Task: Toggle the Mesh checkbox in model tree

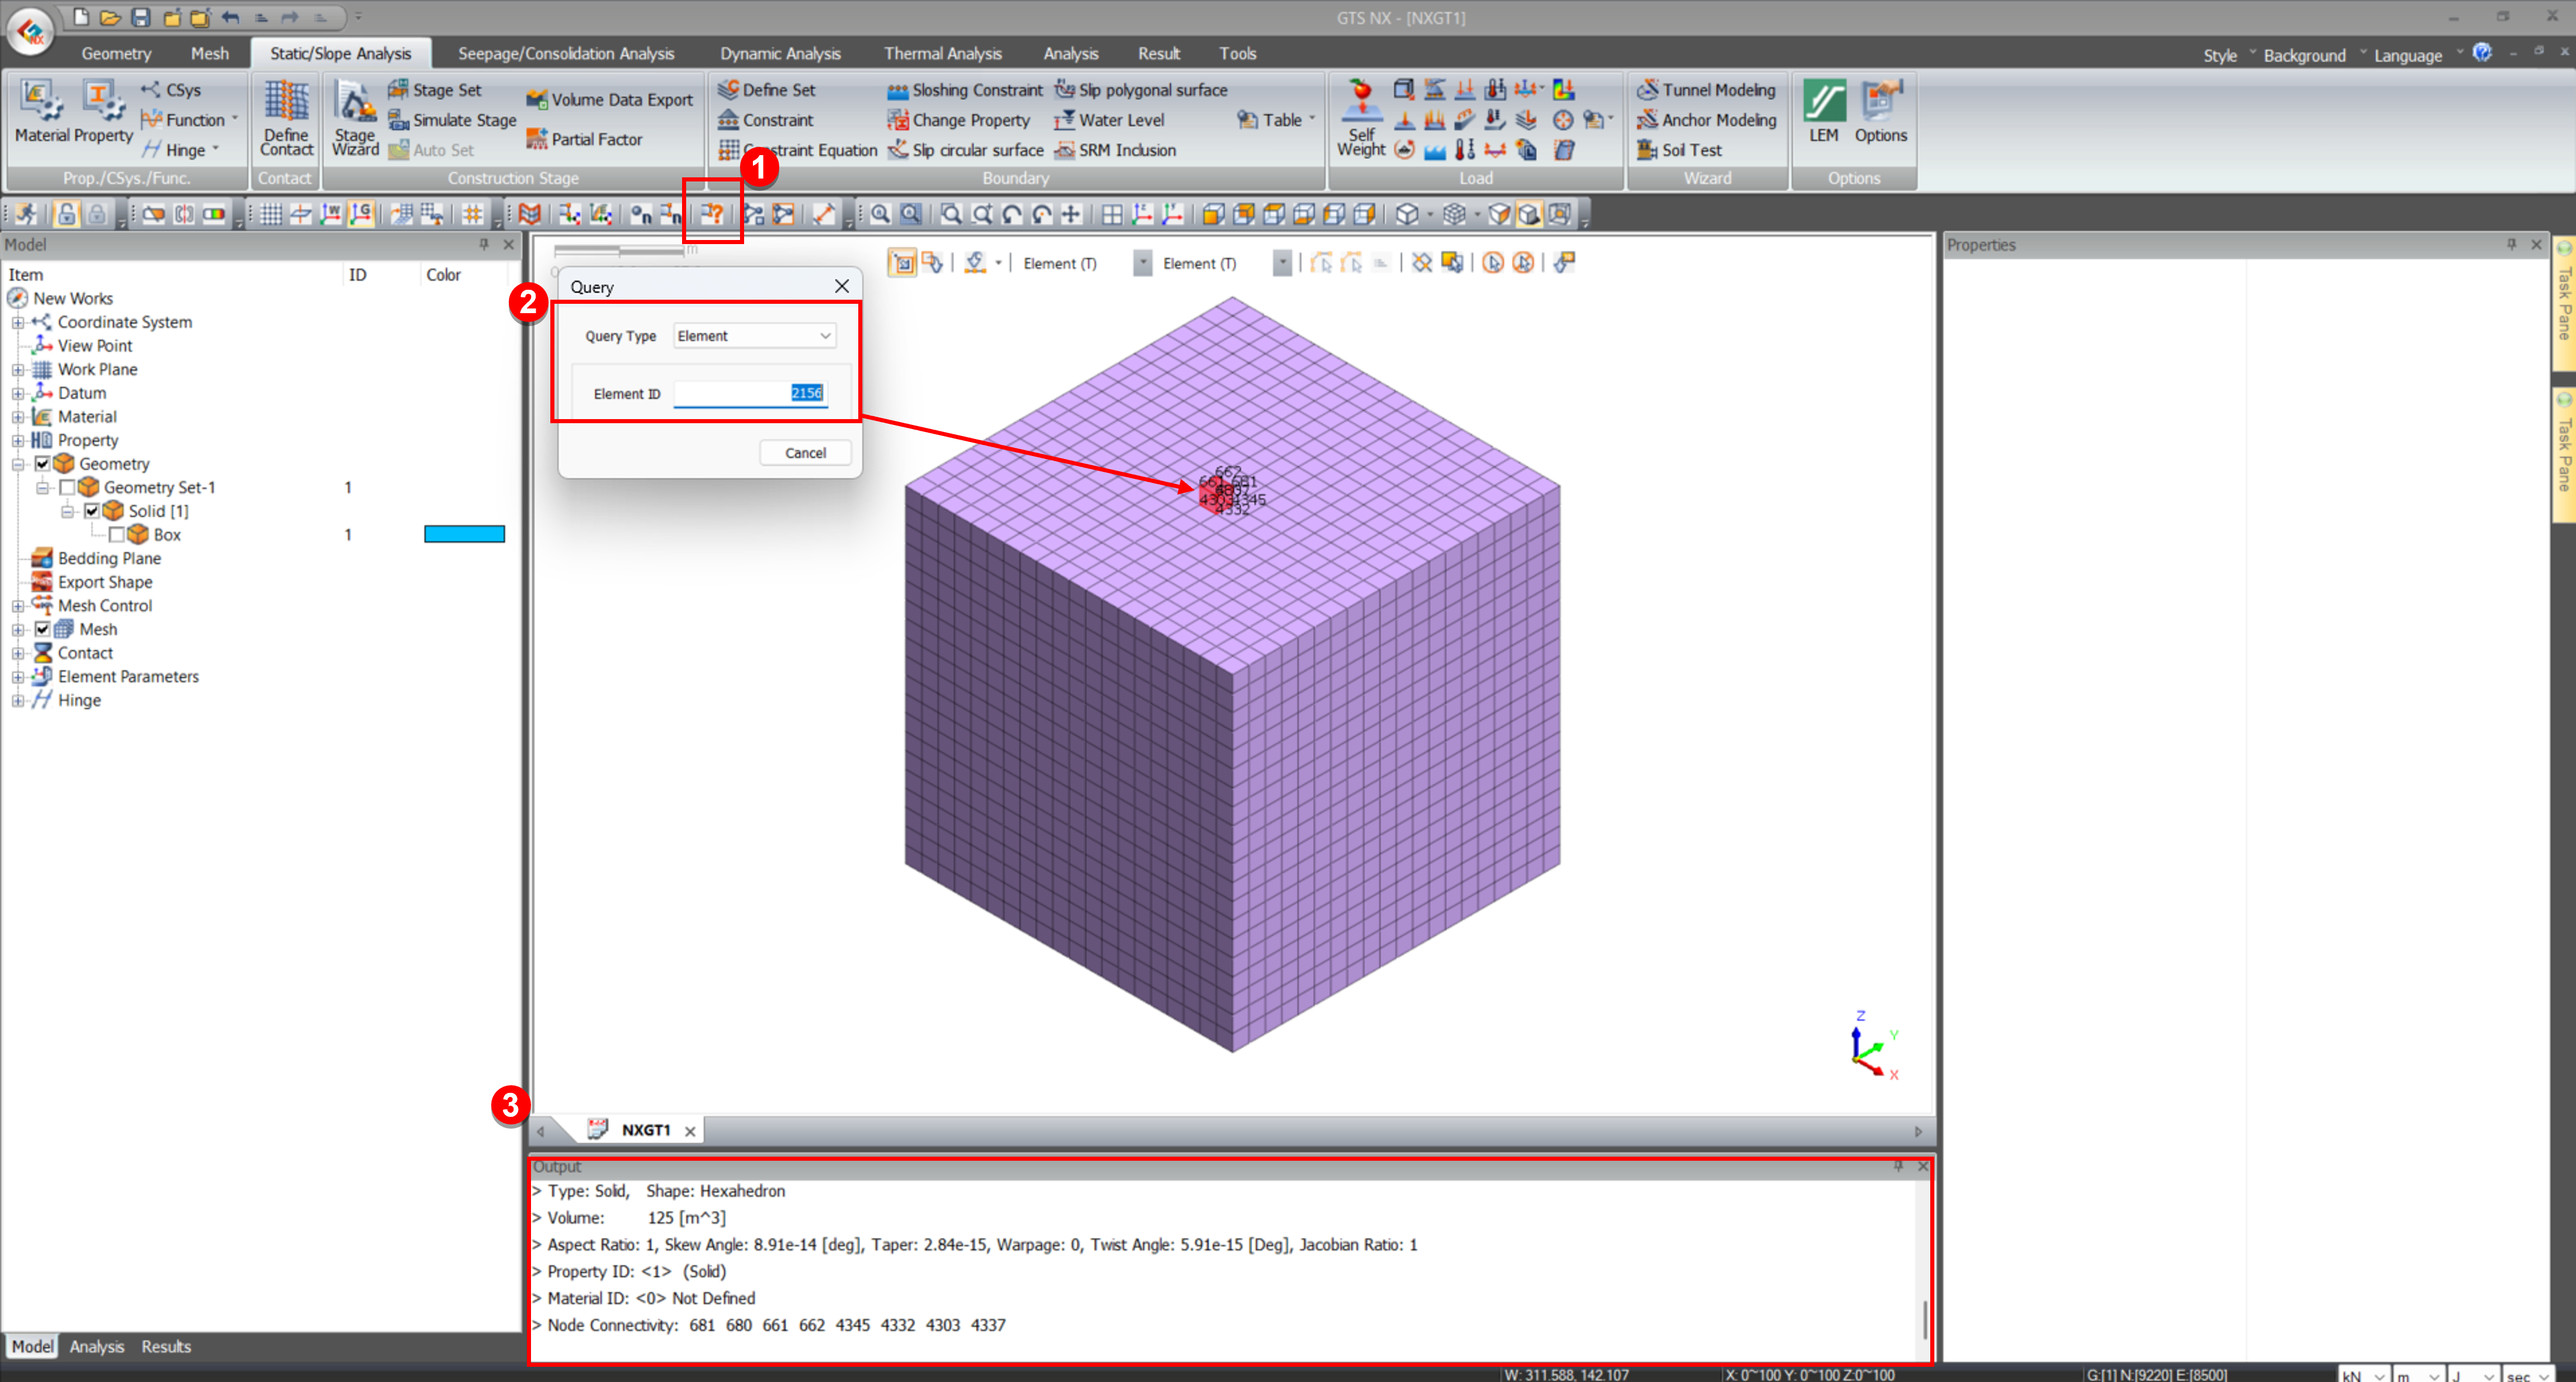Action: pyautogui.click(x=42, y=629)
